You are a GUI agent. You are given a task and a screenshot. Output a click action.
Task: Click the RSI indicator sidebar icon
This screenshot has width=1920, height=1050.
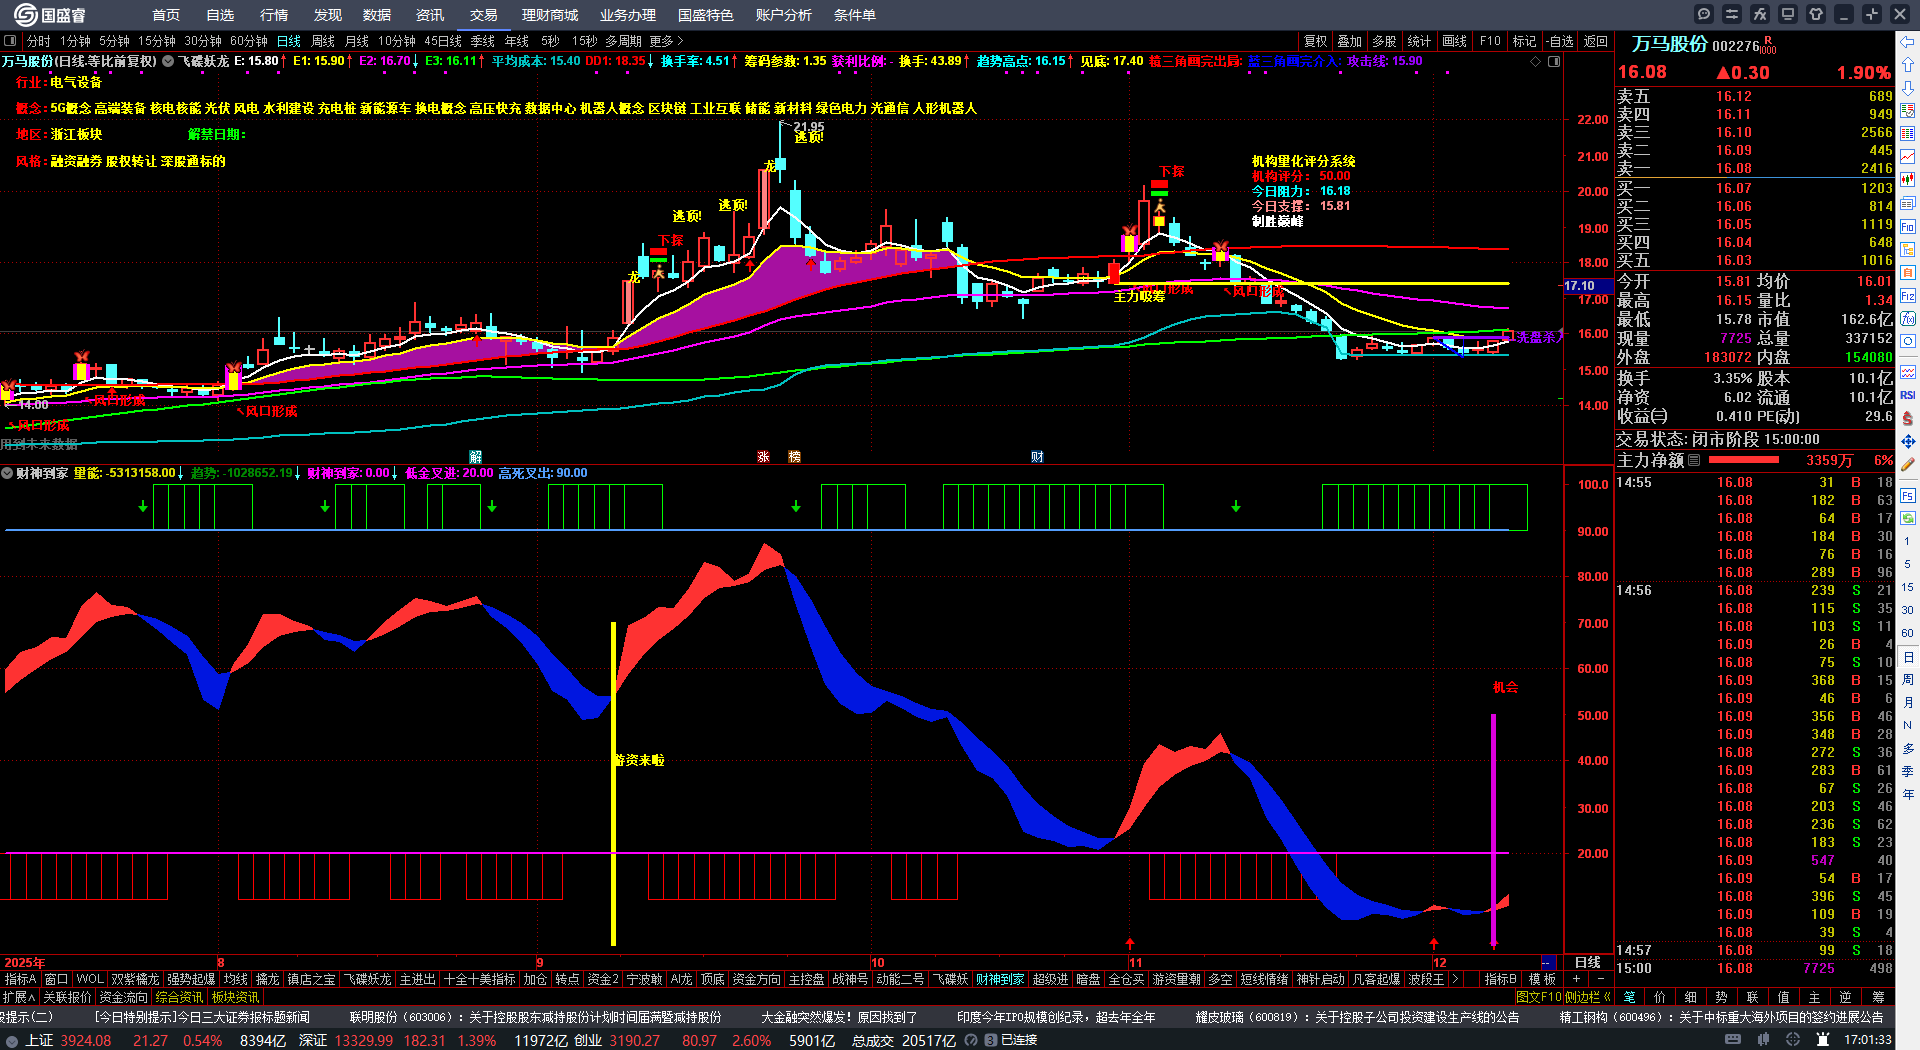coord(1908,395)
